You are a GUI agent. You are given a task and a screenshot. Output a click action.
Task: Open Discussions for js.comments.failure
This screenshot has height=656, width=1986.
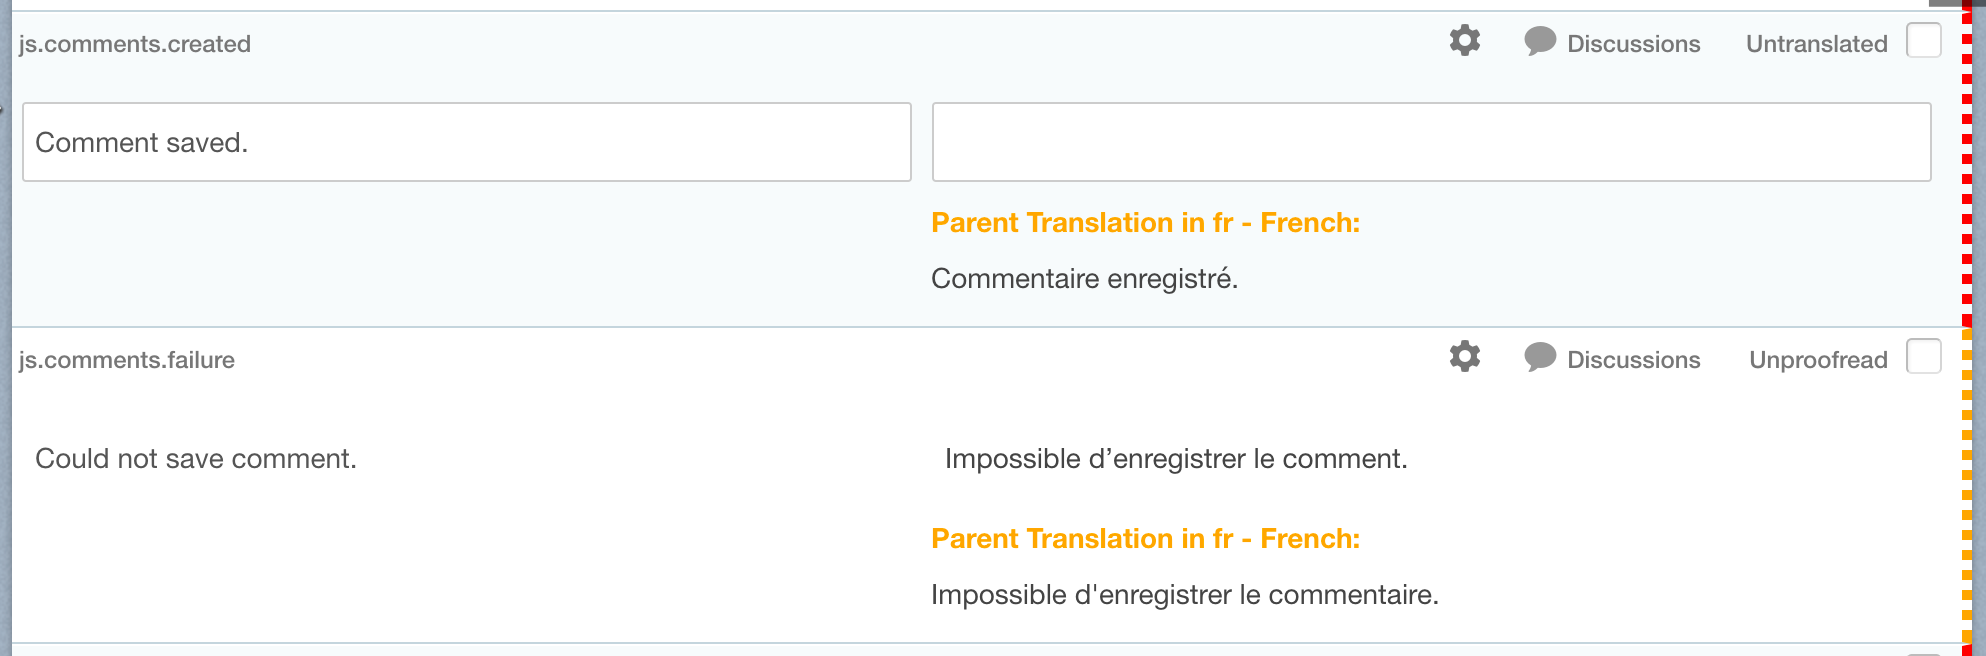point(1633,360)
